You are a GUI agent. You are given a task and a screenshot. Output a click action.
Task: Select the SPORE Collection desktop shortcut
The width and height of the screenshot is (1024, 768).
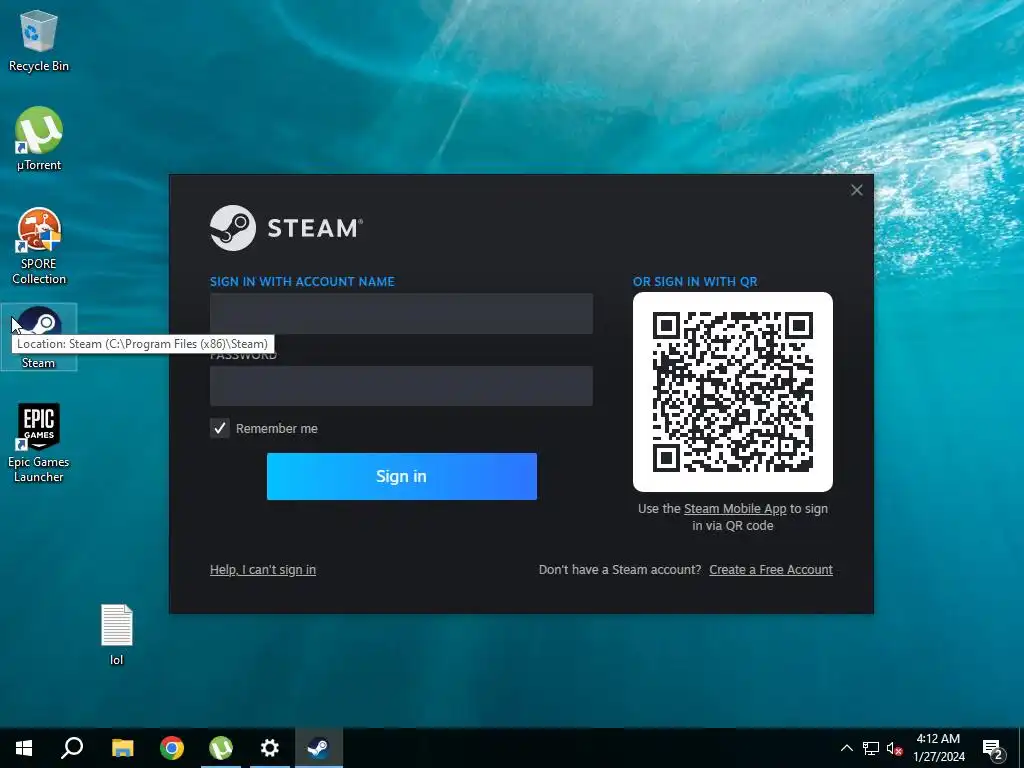click(x=39, y=246)
